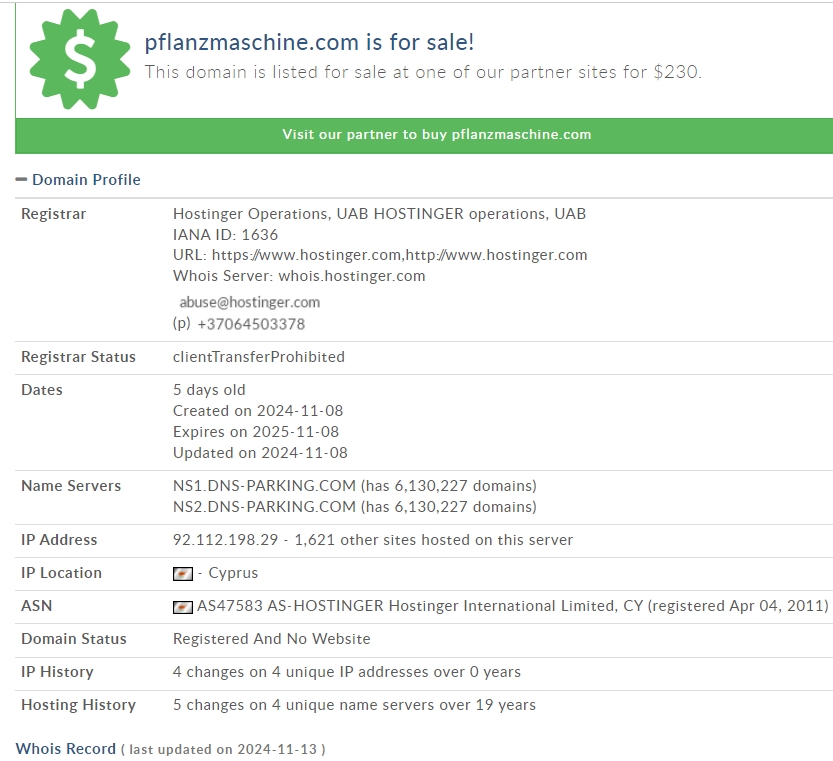Open the Whois Record heading link

click(65, 748)
